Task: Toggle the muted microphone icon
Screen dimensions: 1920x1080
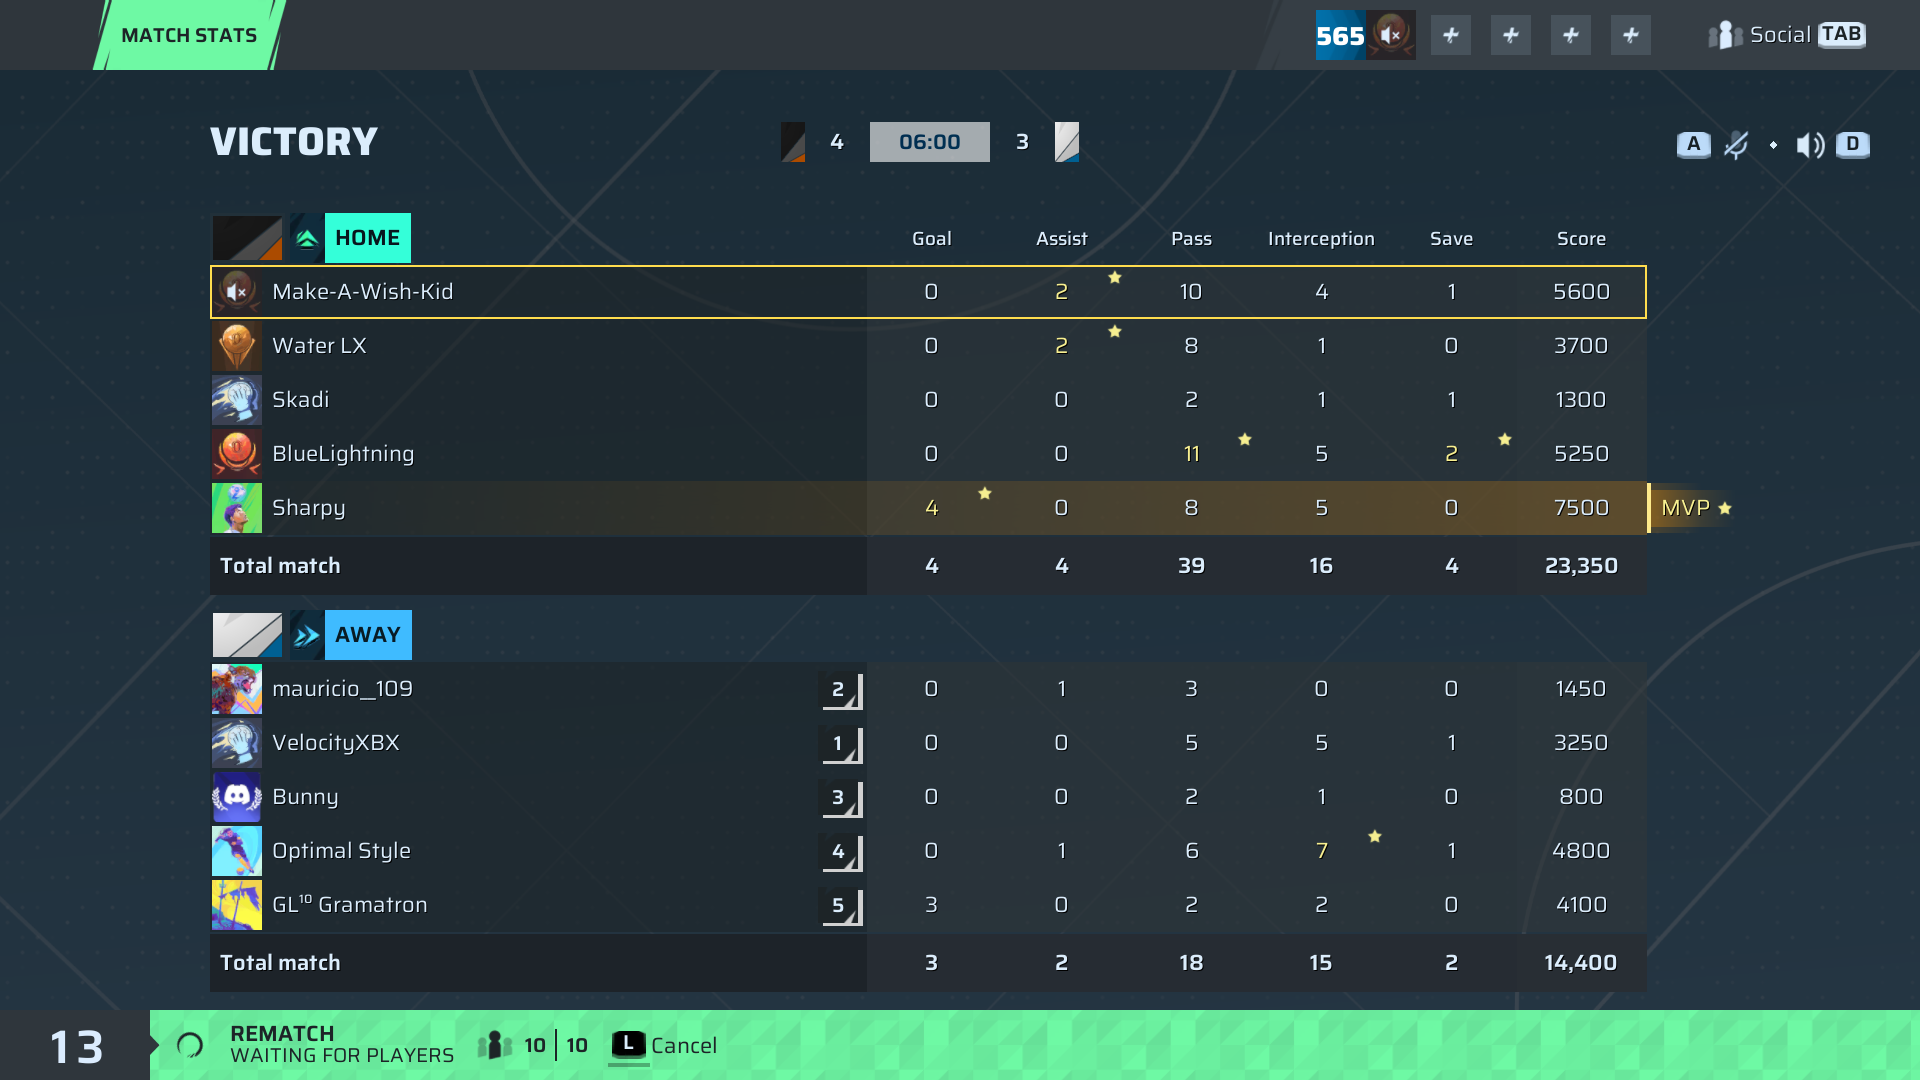Action: (x=1736, y=145)
